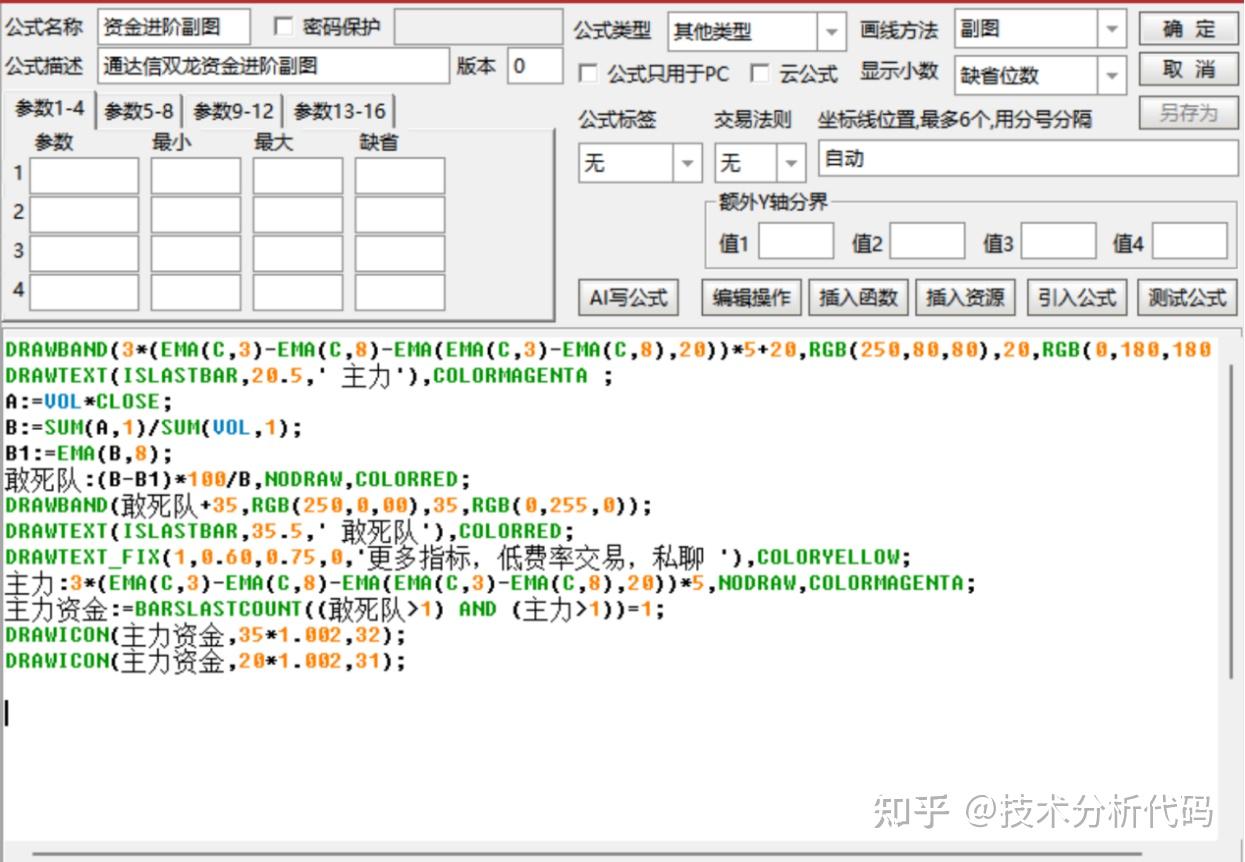Screen dimensions: 1245x862
Task: Click the code line 'B1:=EMA(B,8);'
Action: pyautogui.click(x=89, y=453)
